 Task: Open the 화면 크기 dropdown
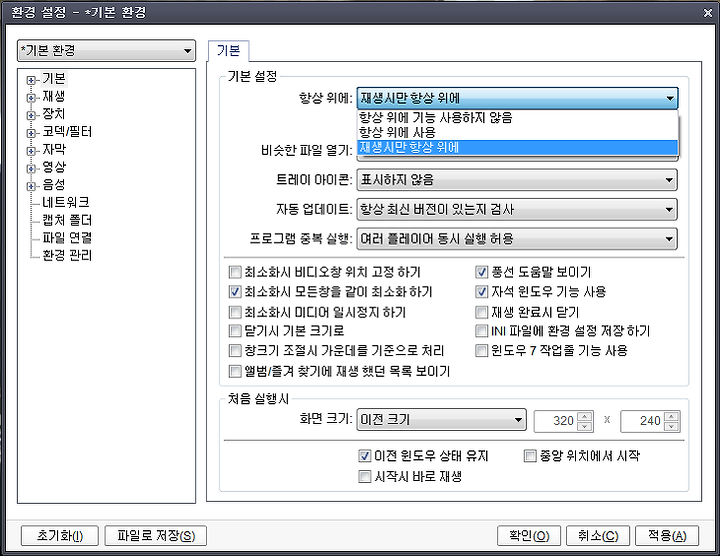pos(441,419)
